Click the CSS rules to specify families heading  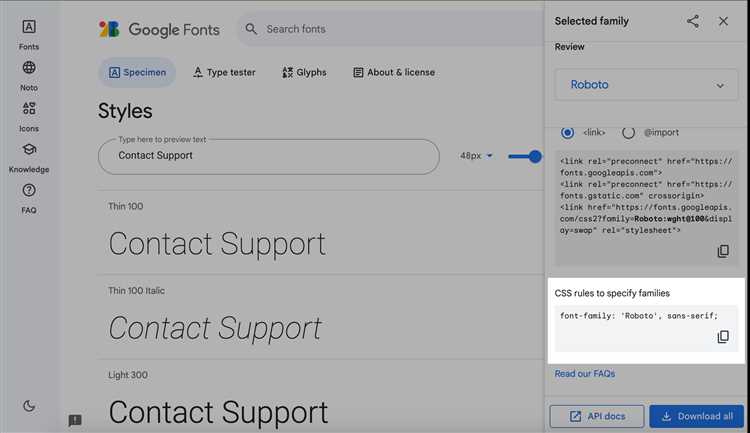point(612,293)
